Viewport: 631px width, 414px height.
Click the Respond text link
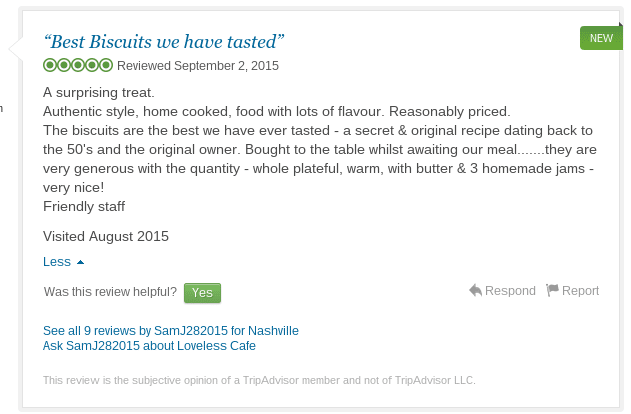coord(510,291)
